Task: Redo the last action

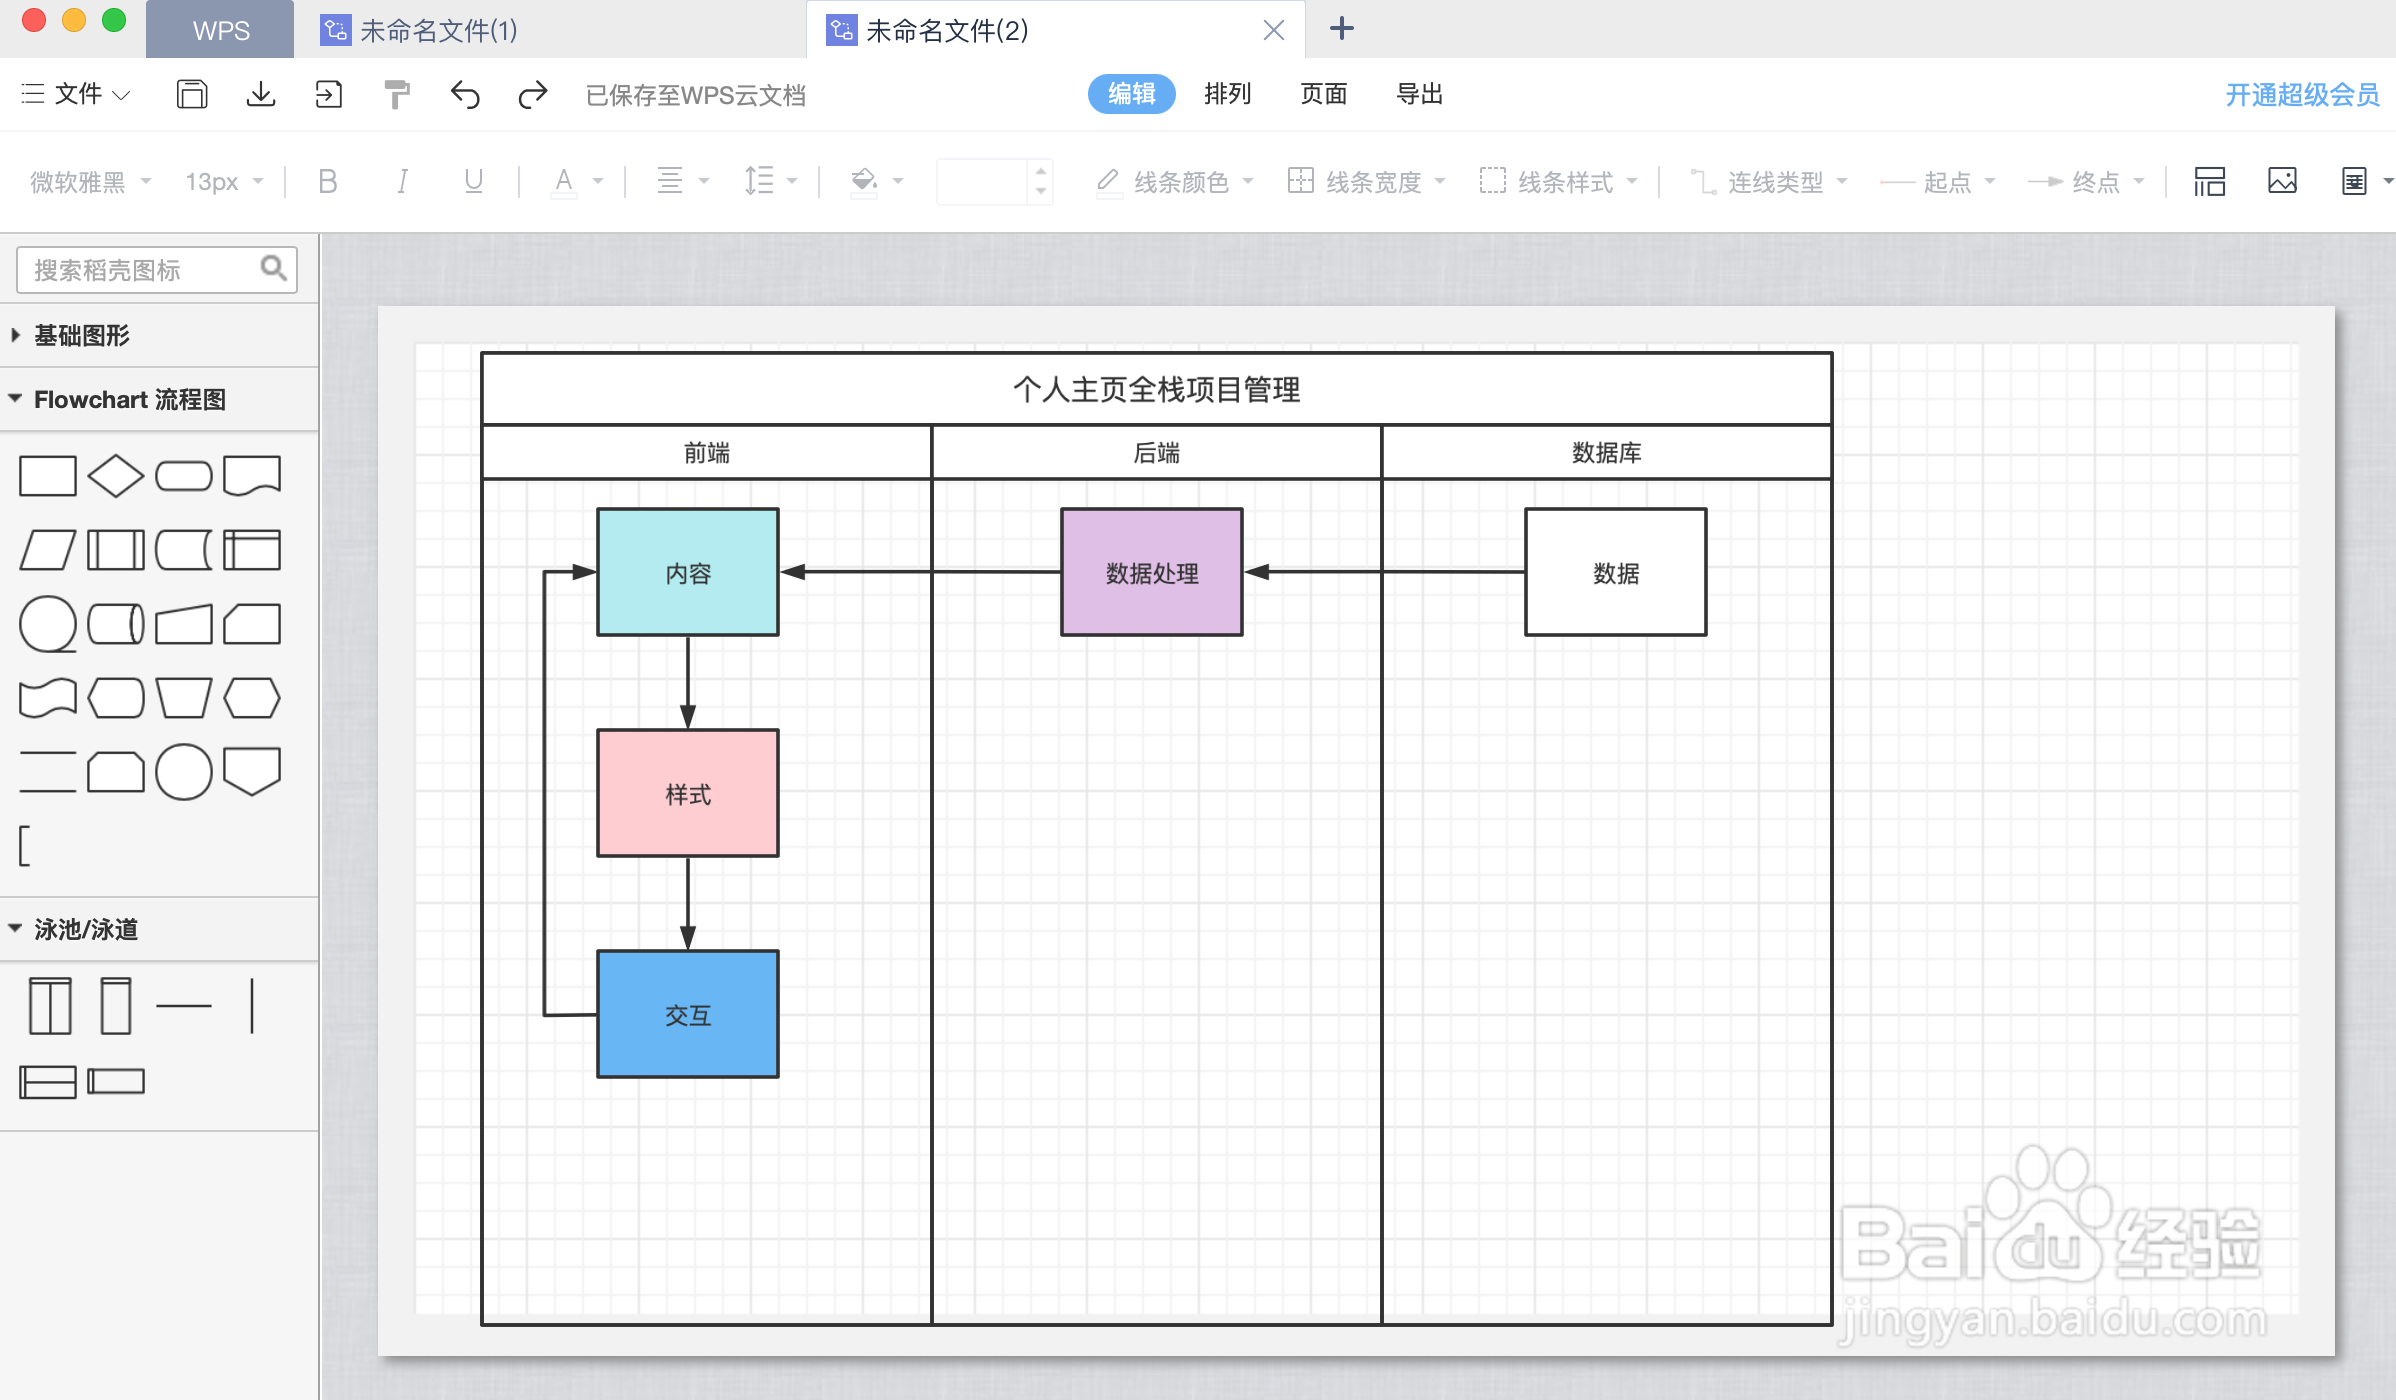Action: coord(533,94)
